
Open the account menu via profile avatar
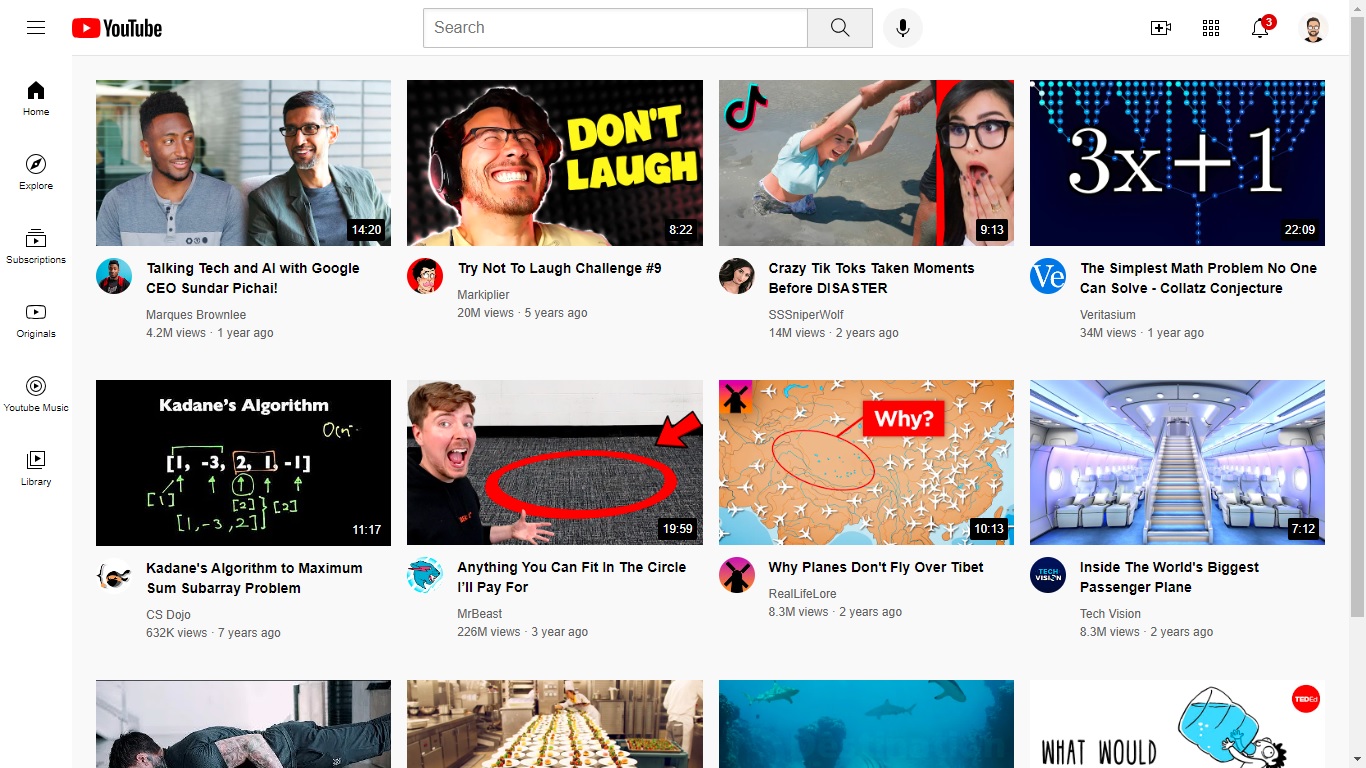pos(1313,28)
